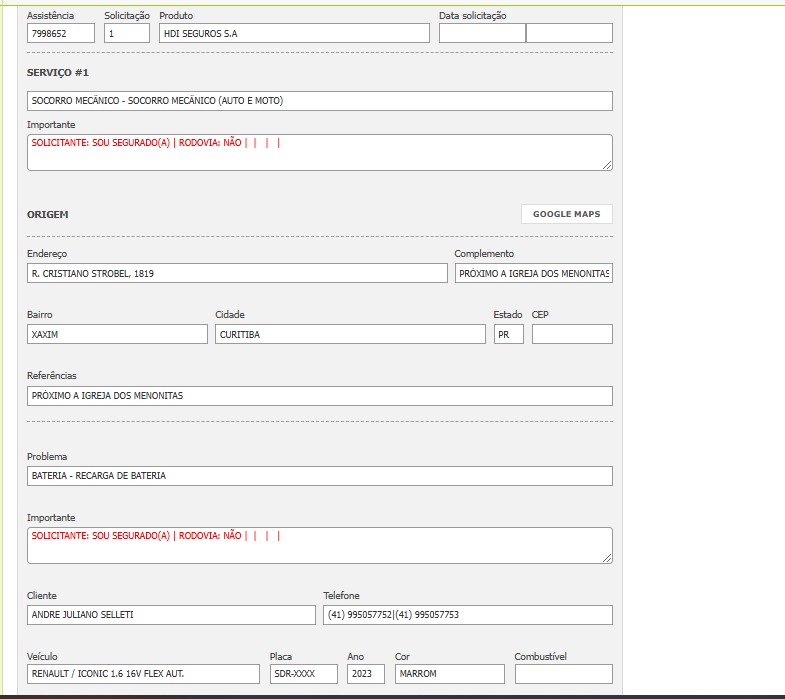Click the Complemento label
This screenshot has height=699, width=785.
pyautogui.click(x=484, y=254)
